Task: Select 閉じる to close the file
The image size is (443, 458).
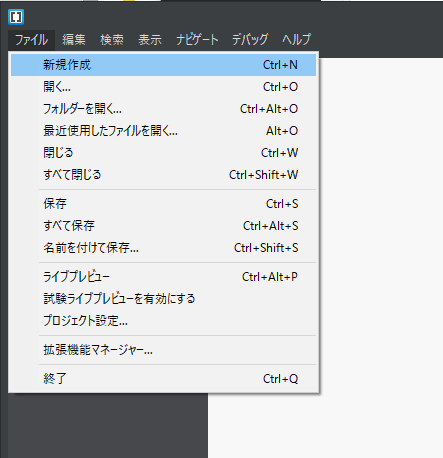Action: 163,153
